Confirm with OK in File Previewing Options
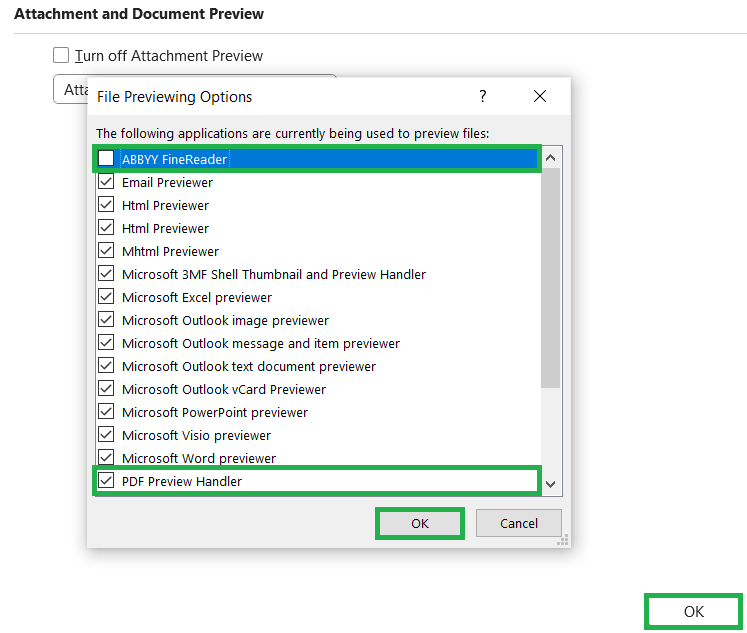This screenshot has width=747, height=633. (420, 523)
